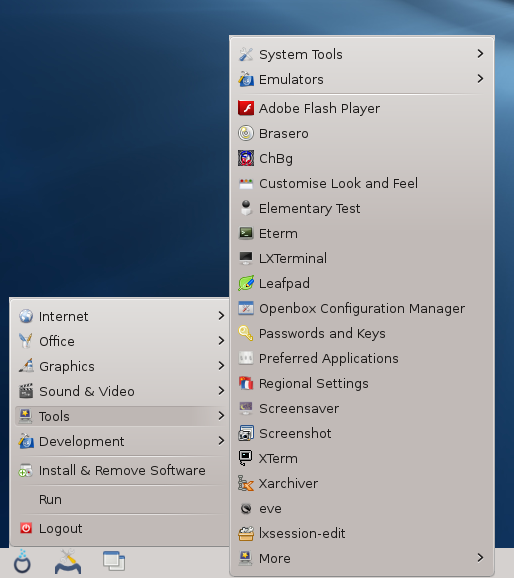Open the main menu launcher on the panel
This screenshot has width=514, height=578.
pyautogui.click(x=22, y=562)
